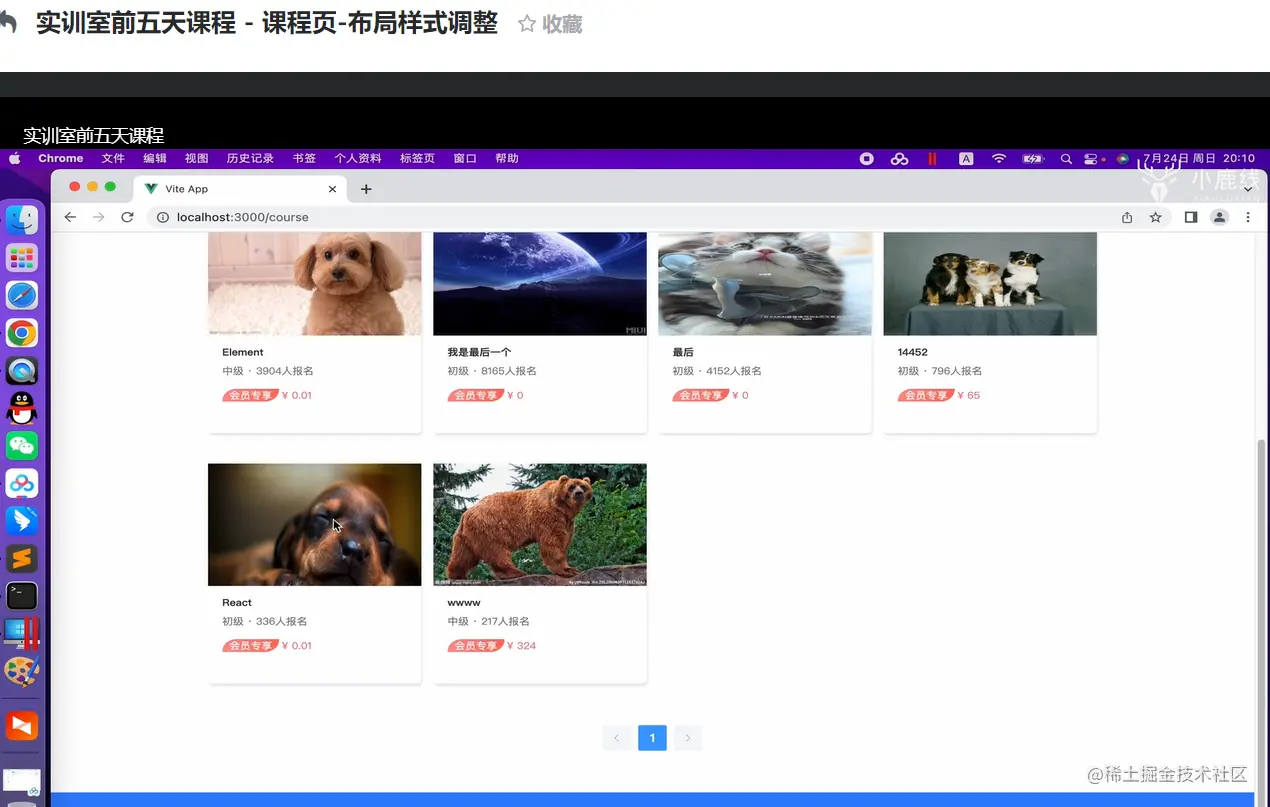Click the browser back arrow

(70, 217)
